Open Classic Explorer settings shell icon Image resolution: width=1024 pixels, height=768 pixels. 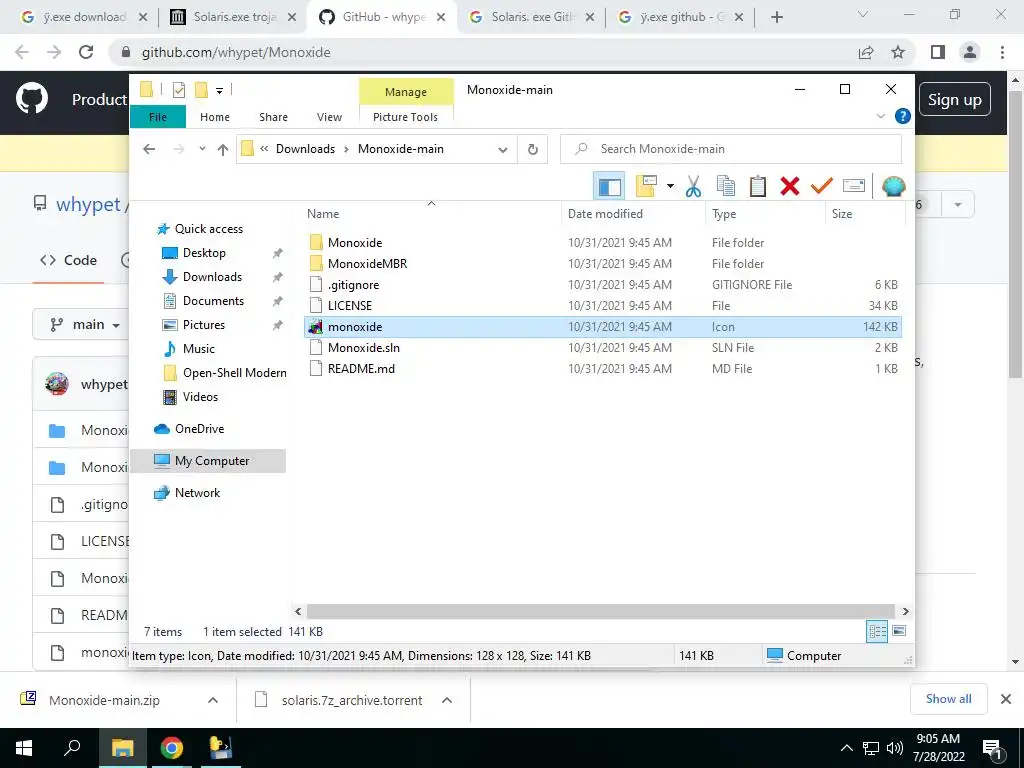893,187
